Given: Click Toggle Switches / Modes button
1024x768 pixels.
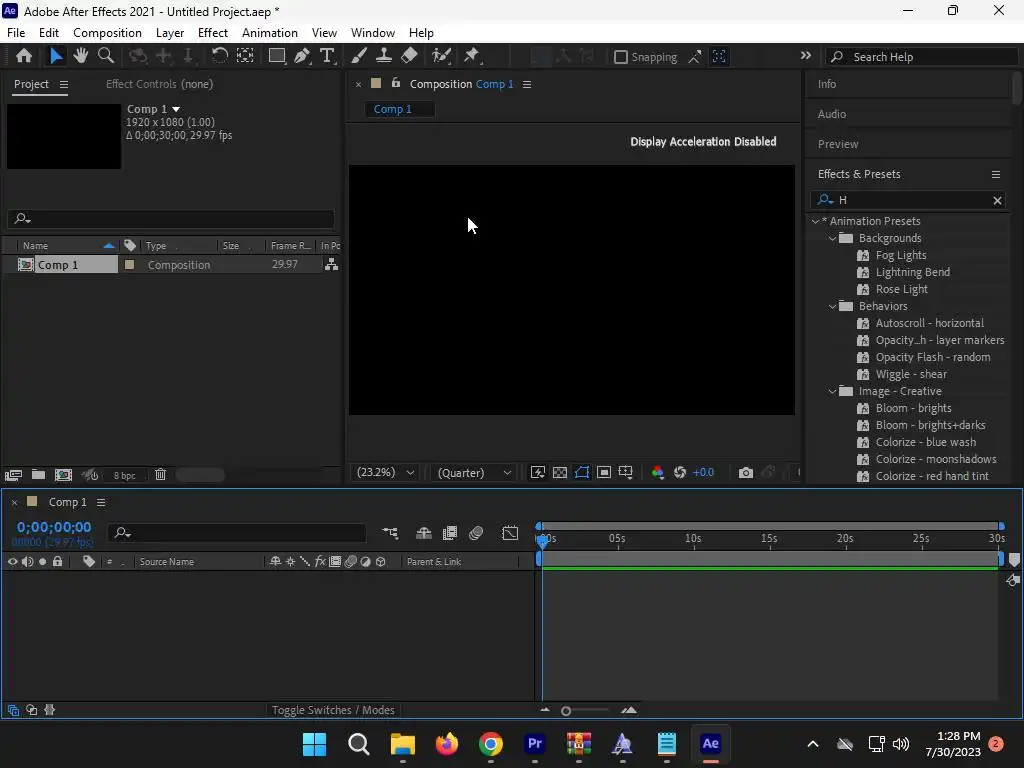Looking at the screenshot, I should (333, 710).
